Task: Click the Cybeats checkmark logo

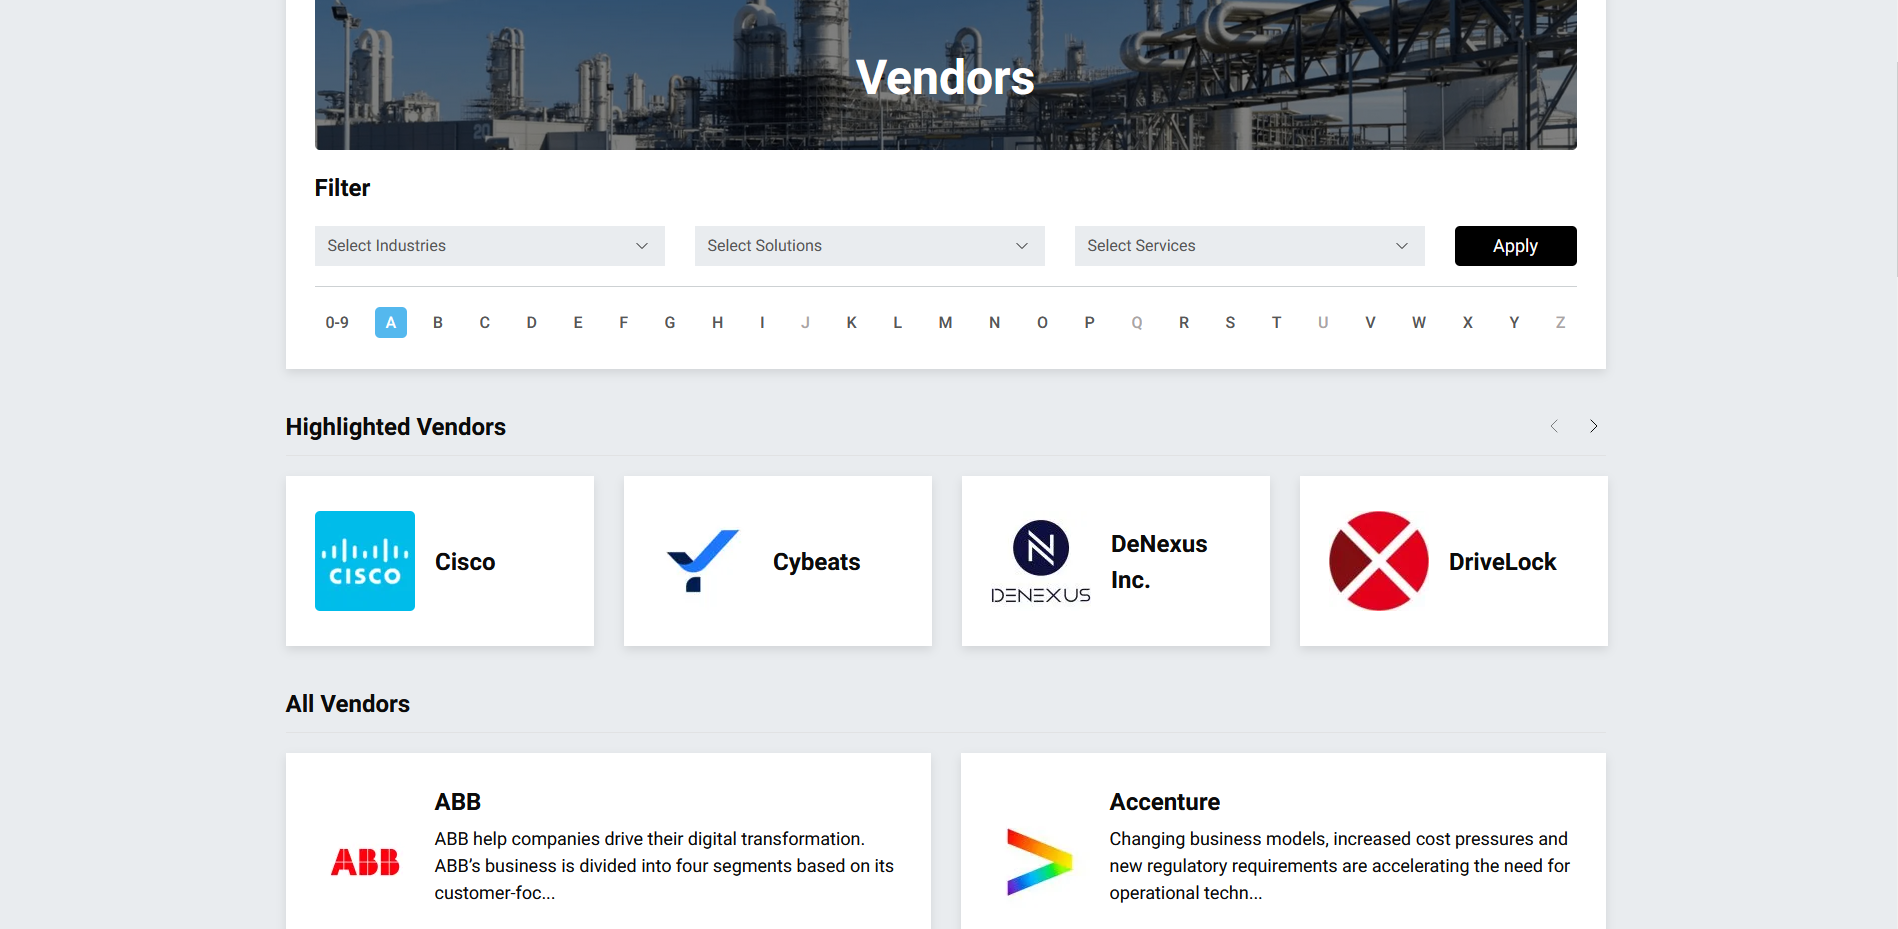Action: 703,561
